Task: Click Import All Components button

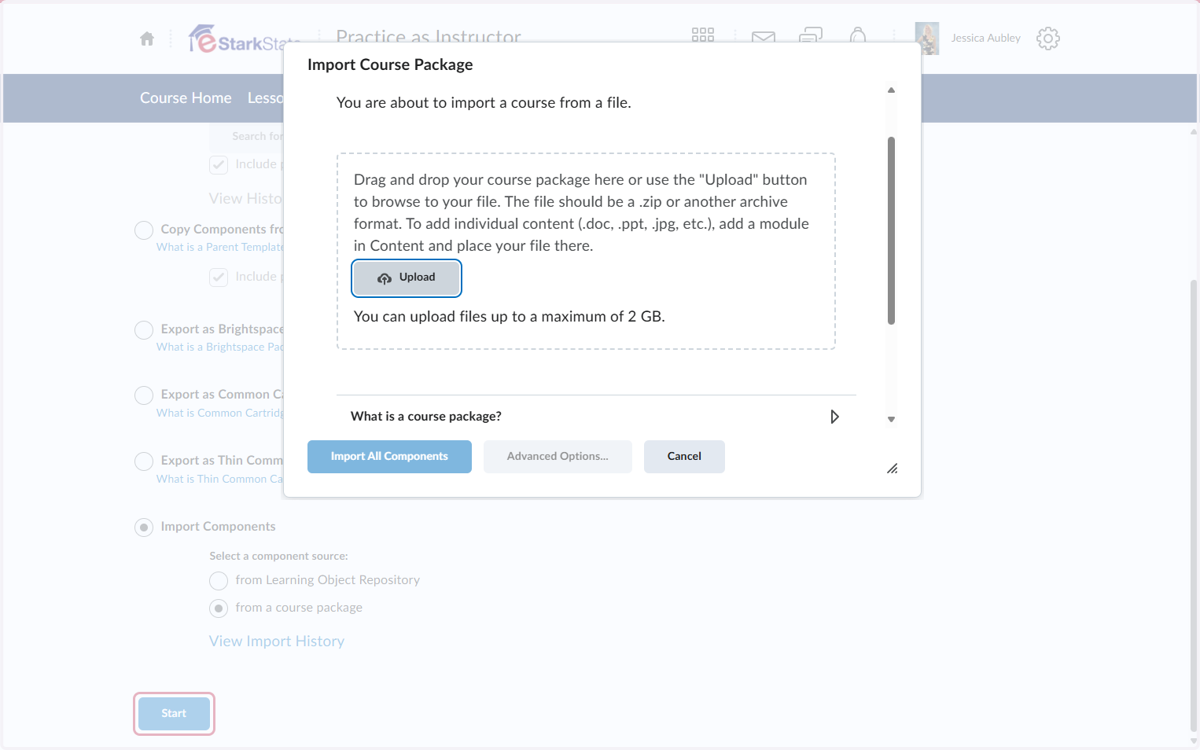Action: tap(389, 456)
